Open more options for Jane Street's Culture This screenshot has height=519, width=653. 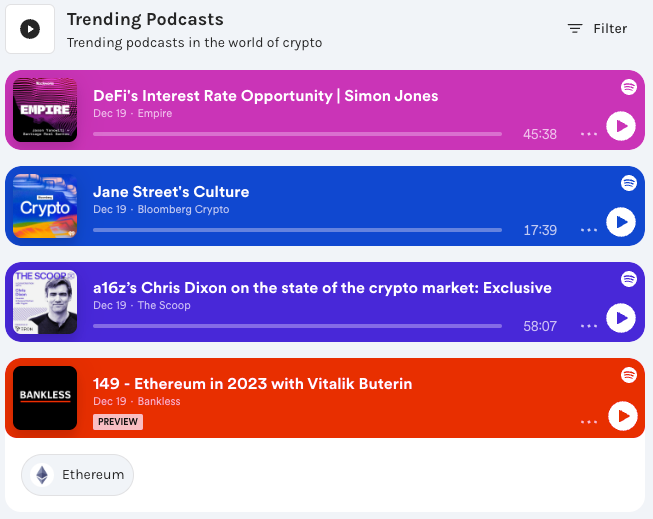pos(589,230)
